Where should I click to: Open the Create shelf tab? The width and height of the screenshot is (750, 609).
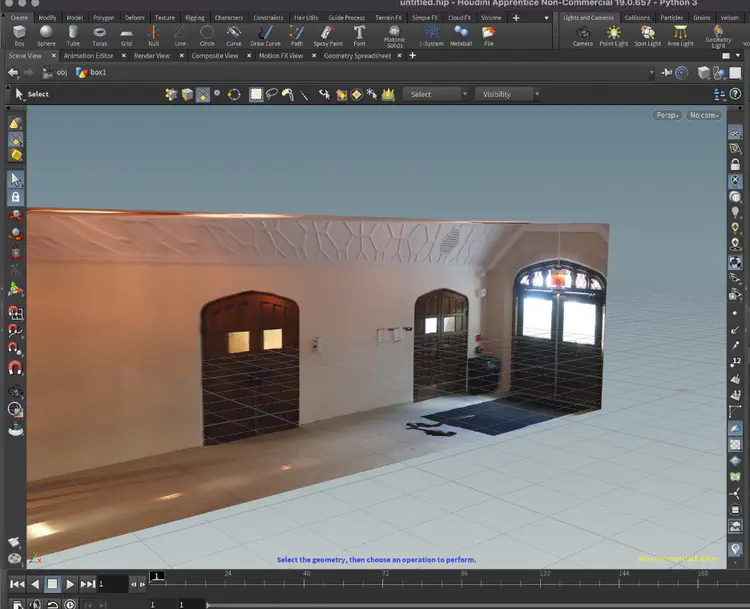(19, 18)
